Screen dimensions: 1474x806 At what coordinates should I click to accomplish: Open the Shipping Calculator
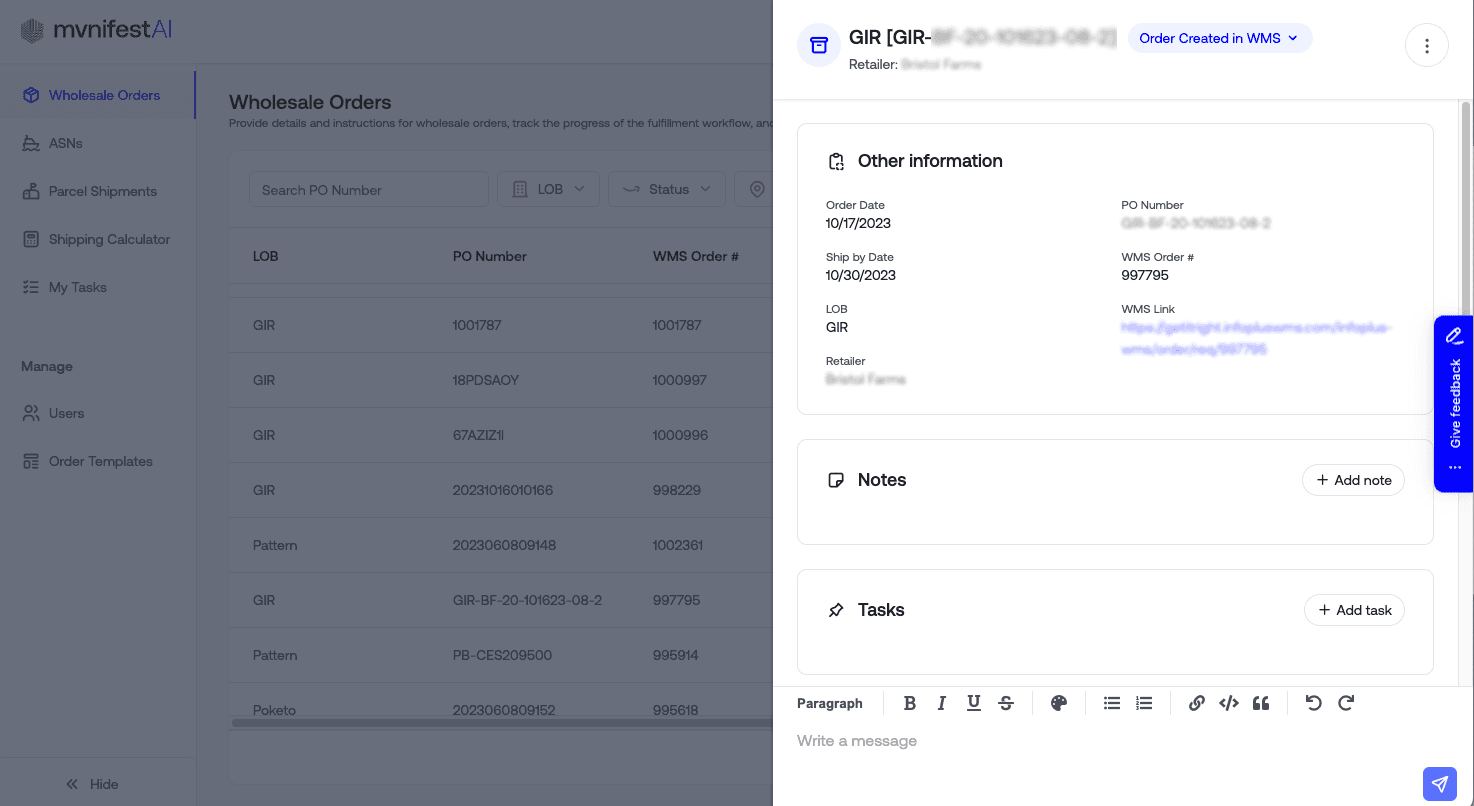click(98, 239)
